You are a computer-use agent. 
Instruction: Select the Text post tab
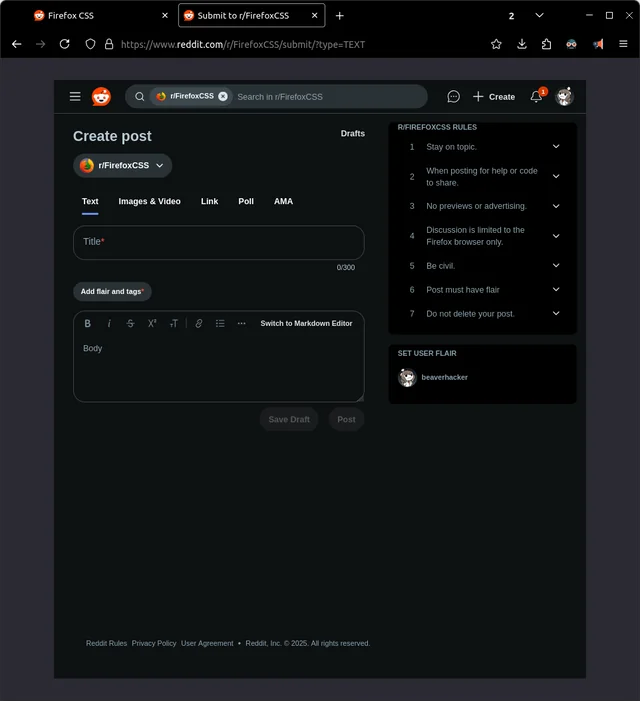90,202
